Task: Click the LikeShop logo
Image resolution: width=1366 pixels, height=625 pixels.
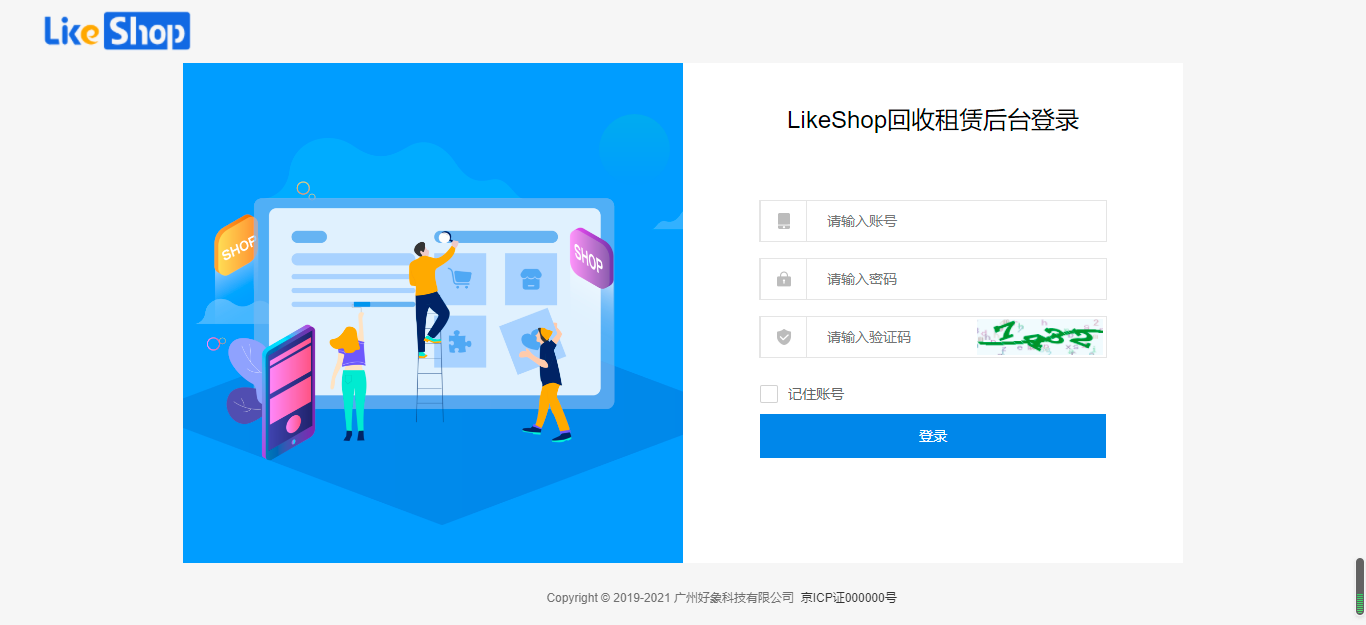Action: coord(117,31)
